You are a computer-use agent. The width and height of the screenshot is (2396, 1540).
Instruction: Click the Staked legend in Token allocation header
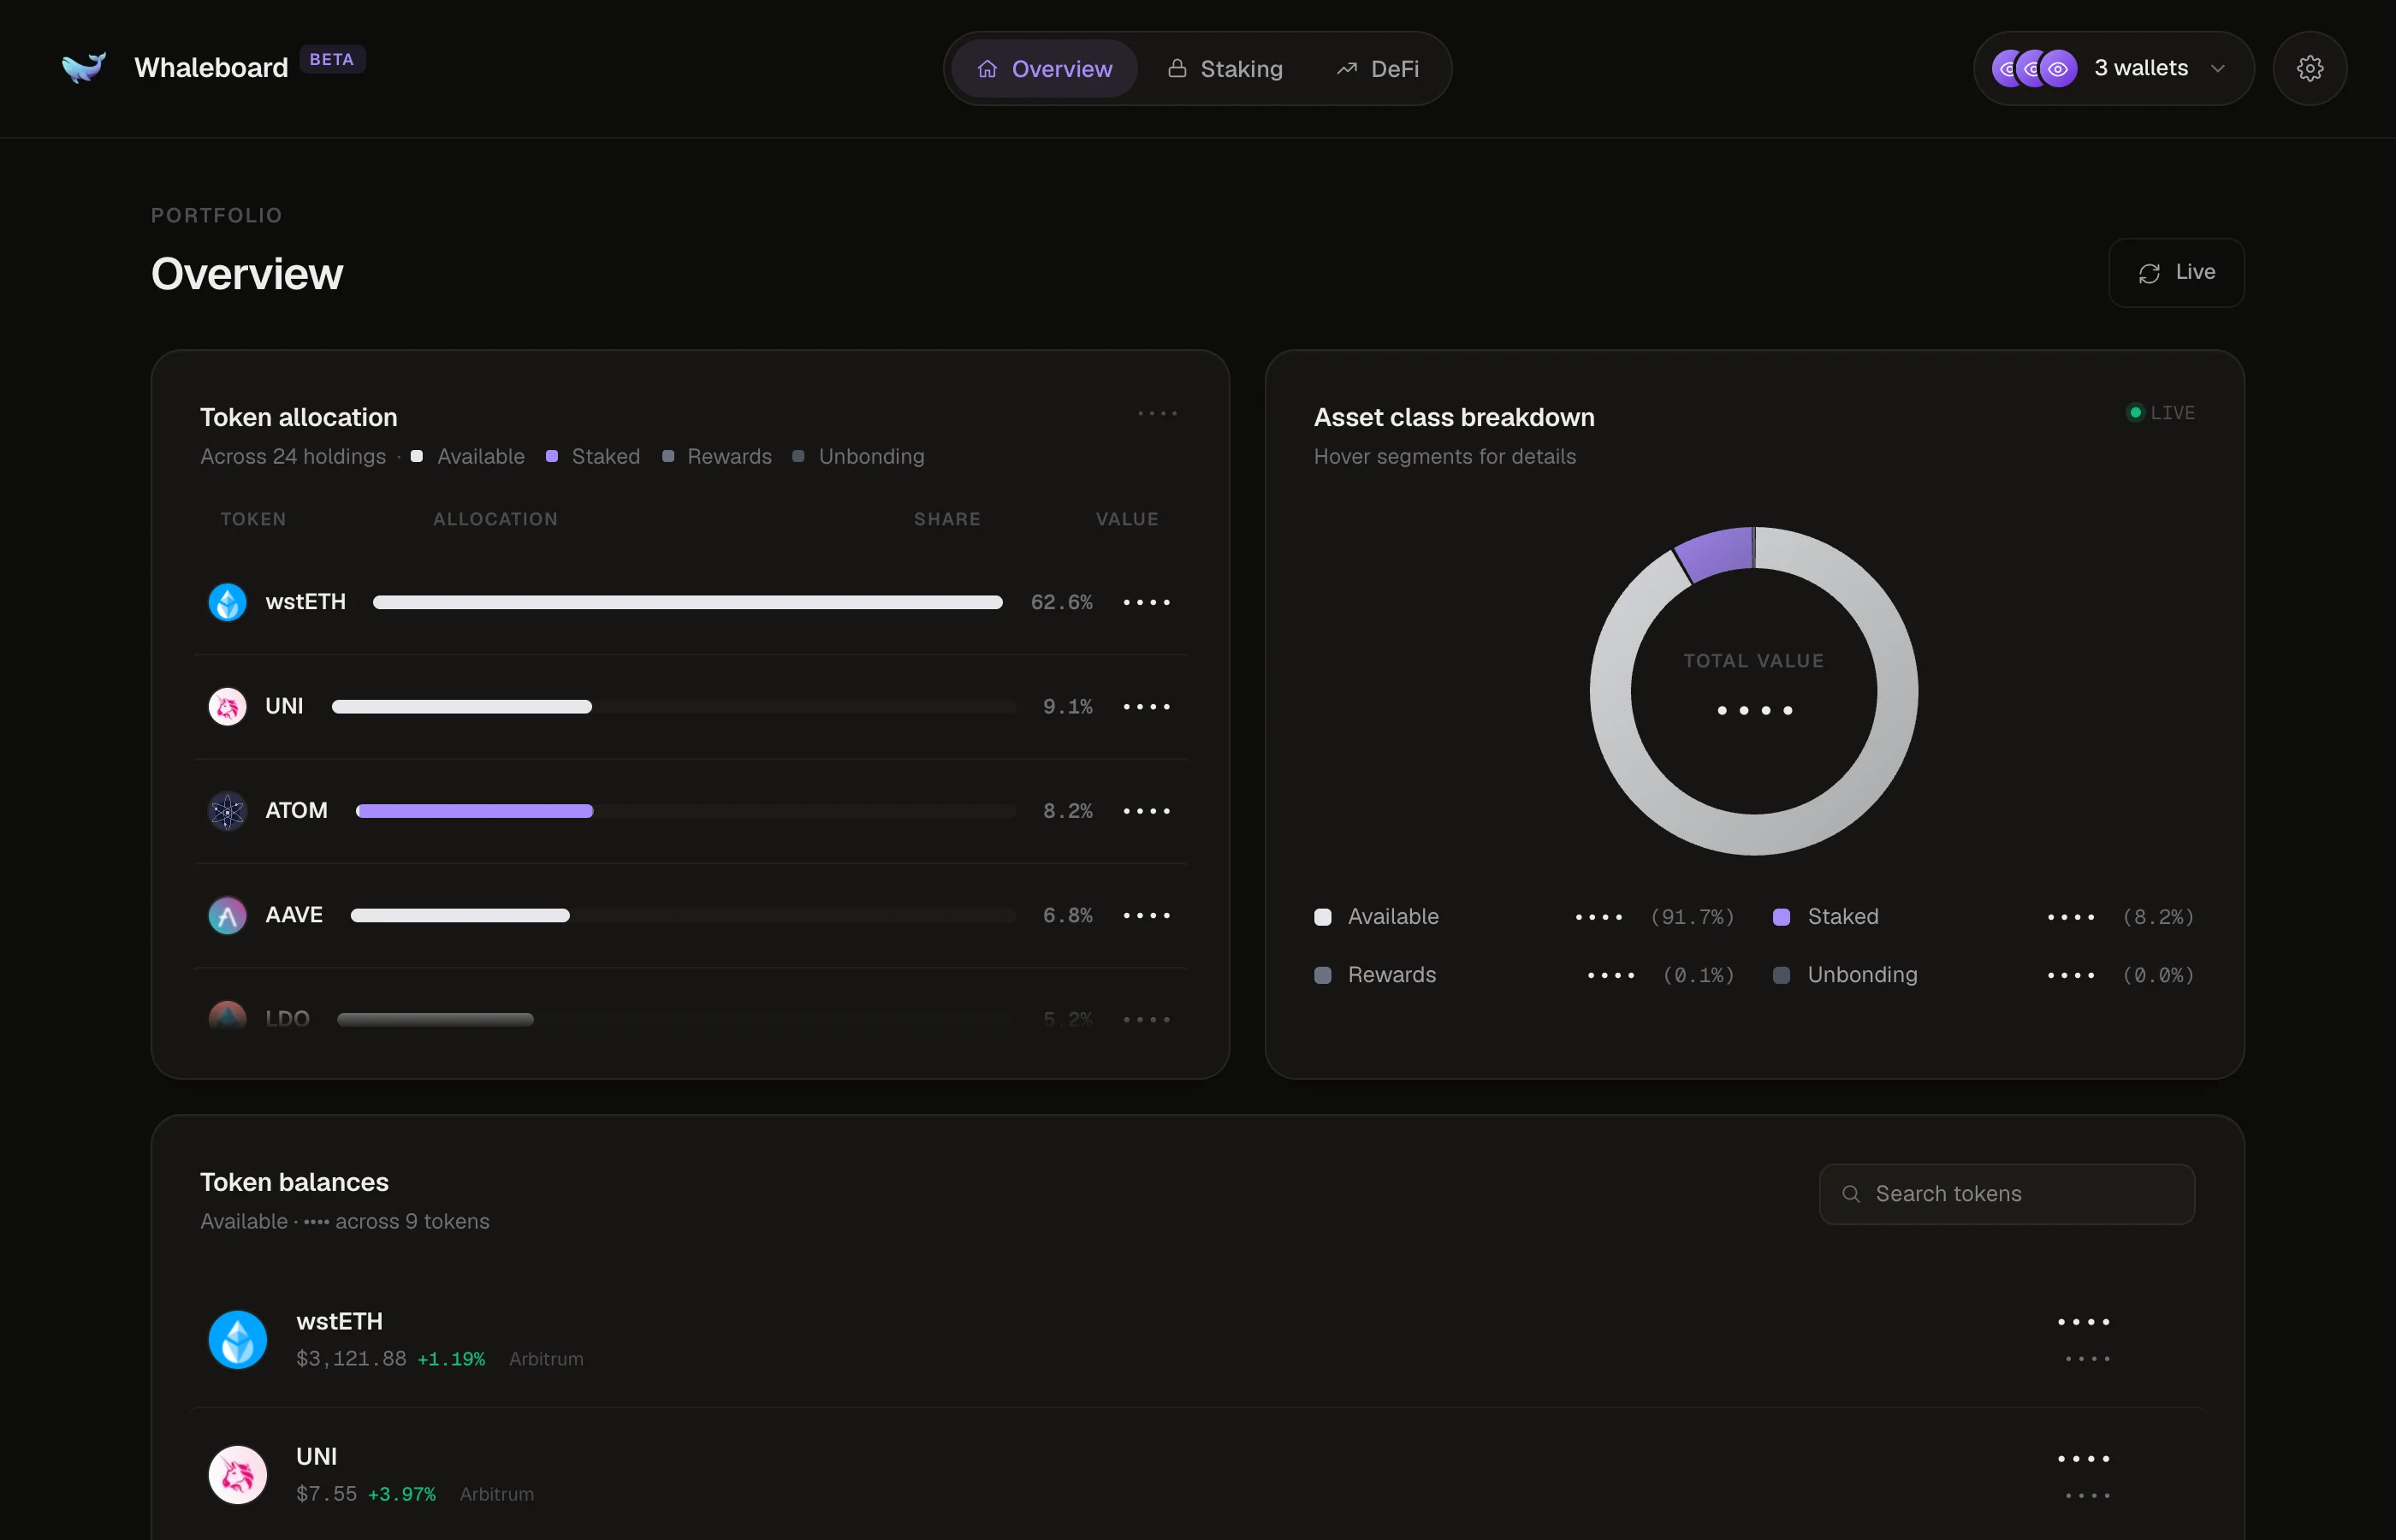(x=593, y=456)
